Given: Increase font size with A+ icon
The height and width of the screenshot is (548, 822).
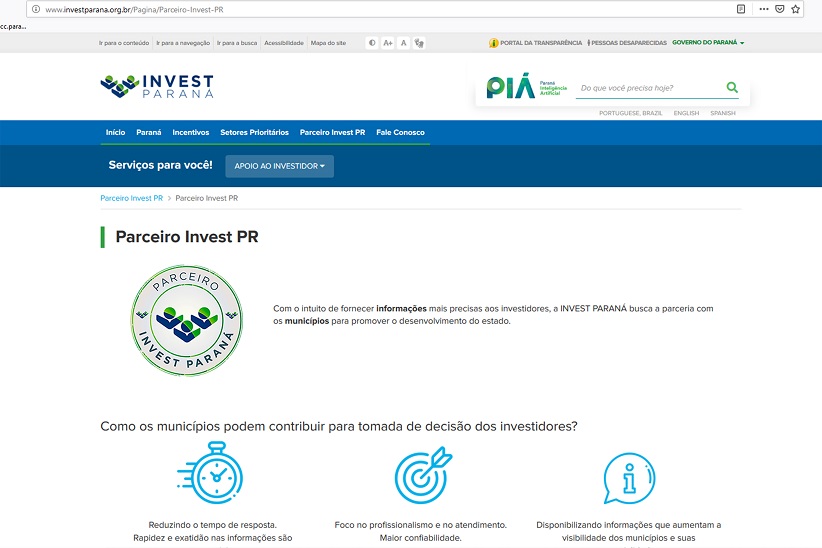Looking at the screenshot, I should pyautogui.click(x=388, y=43).
